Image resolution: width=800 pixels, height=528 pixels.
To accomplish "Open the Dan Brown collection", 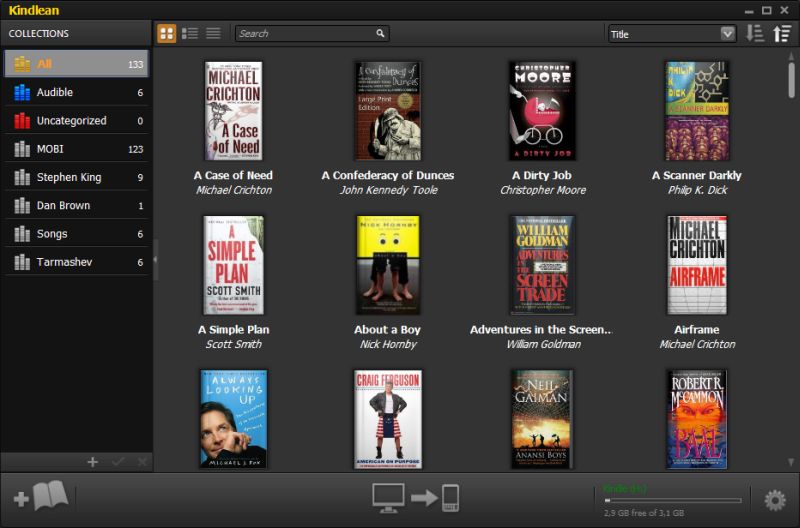I will [x=77, y=206].
